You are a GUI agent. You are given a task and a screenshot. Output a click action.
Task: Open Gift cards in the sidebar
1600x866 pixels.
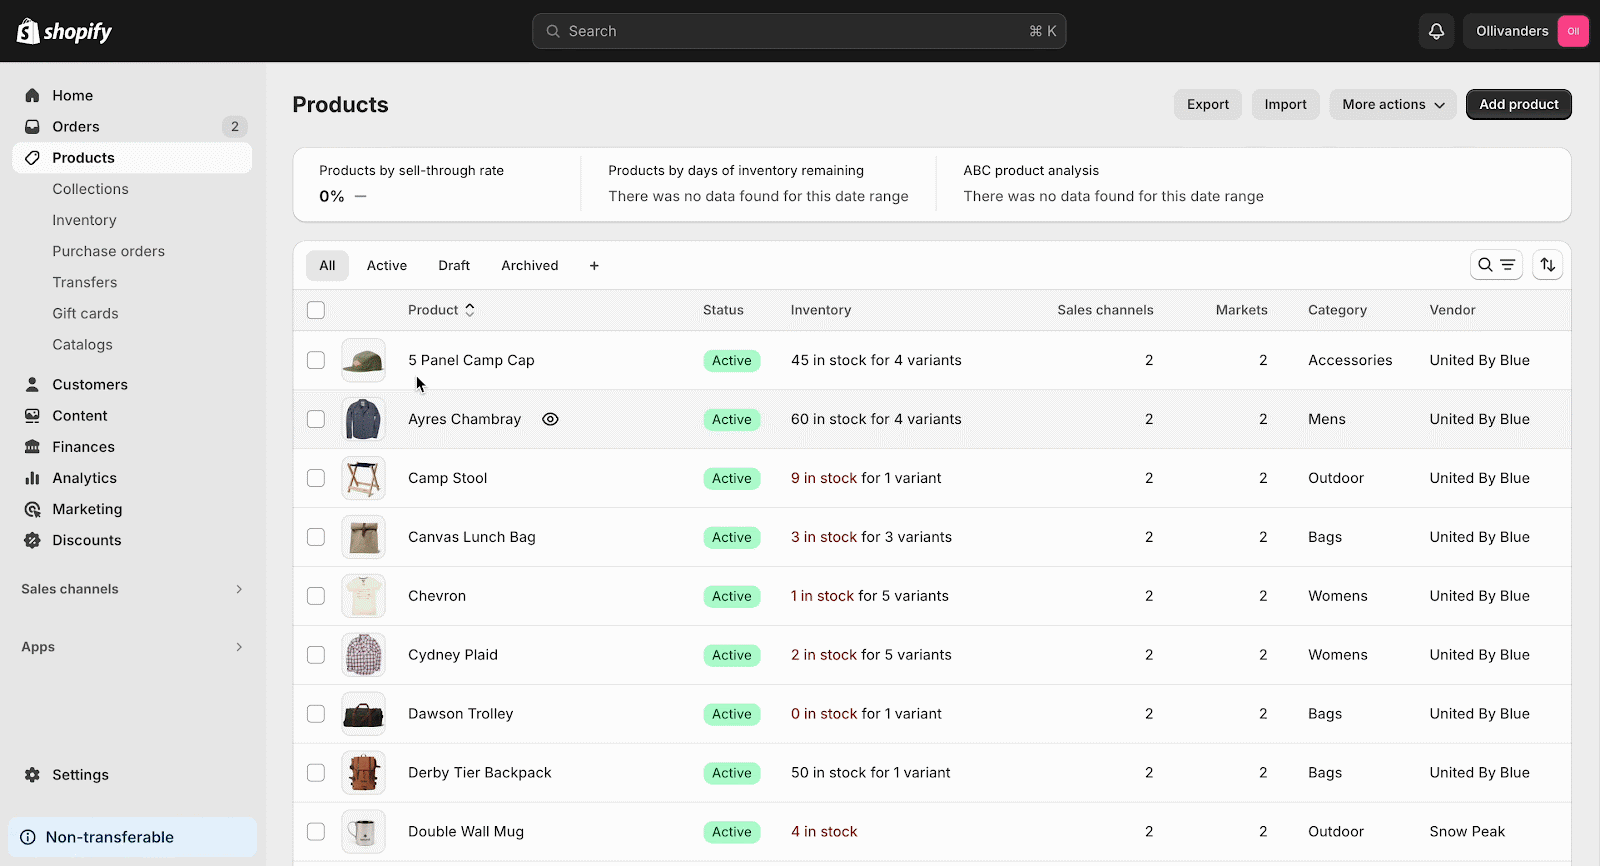tap(85, 313)
